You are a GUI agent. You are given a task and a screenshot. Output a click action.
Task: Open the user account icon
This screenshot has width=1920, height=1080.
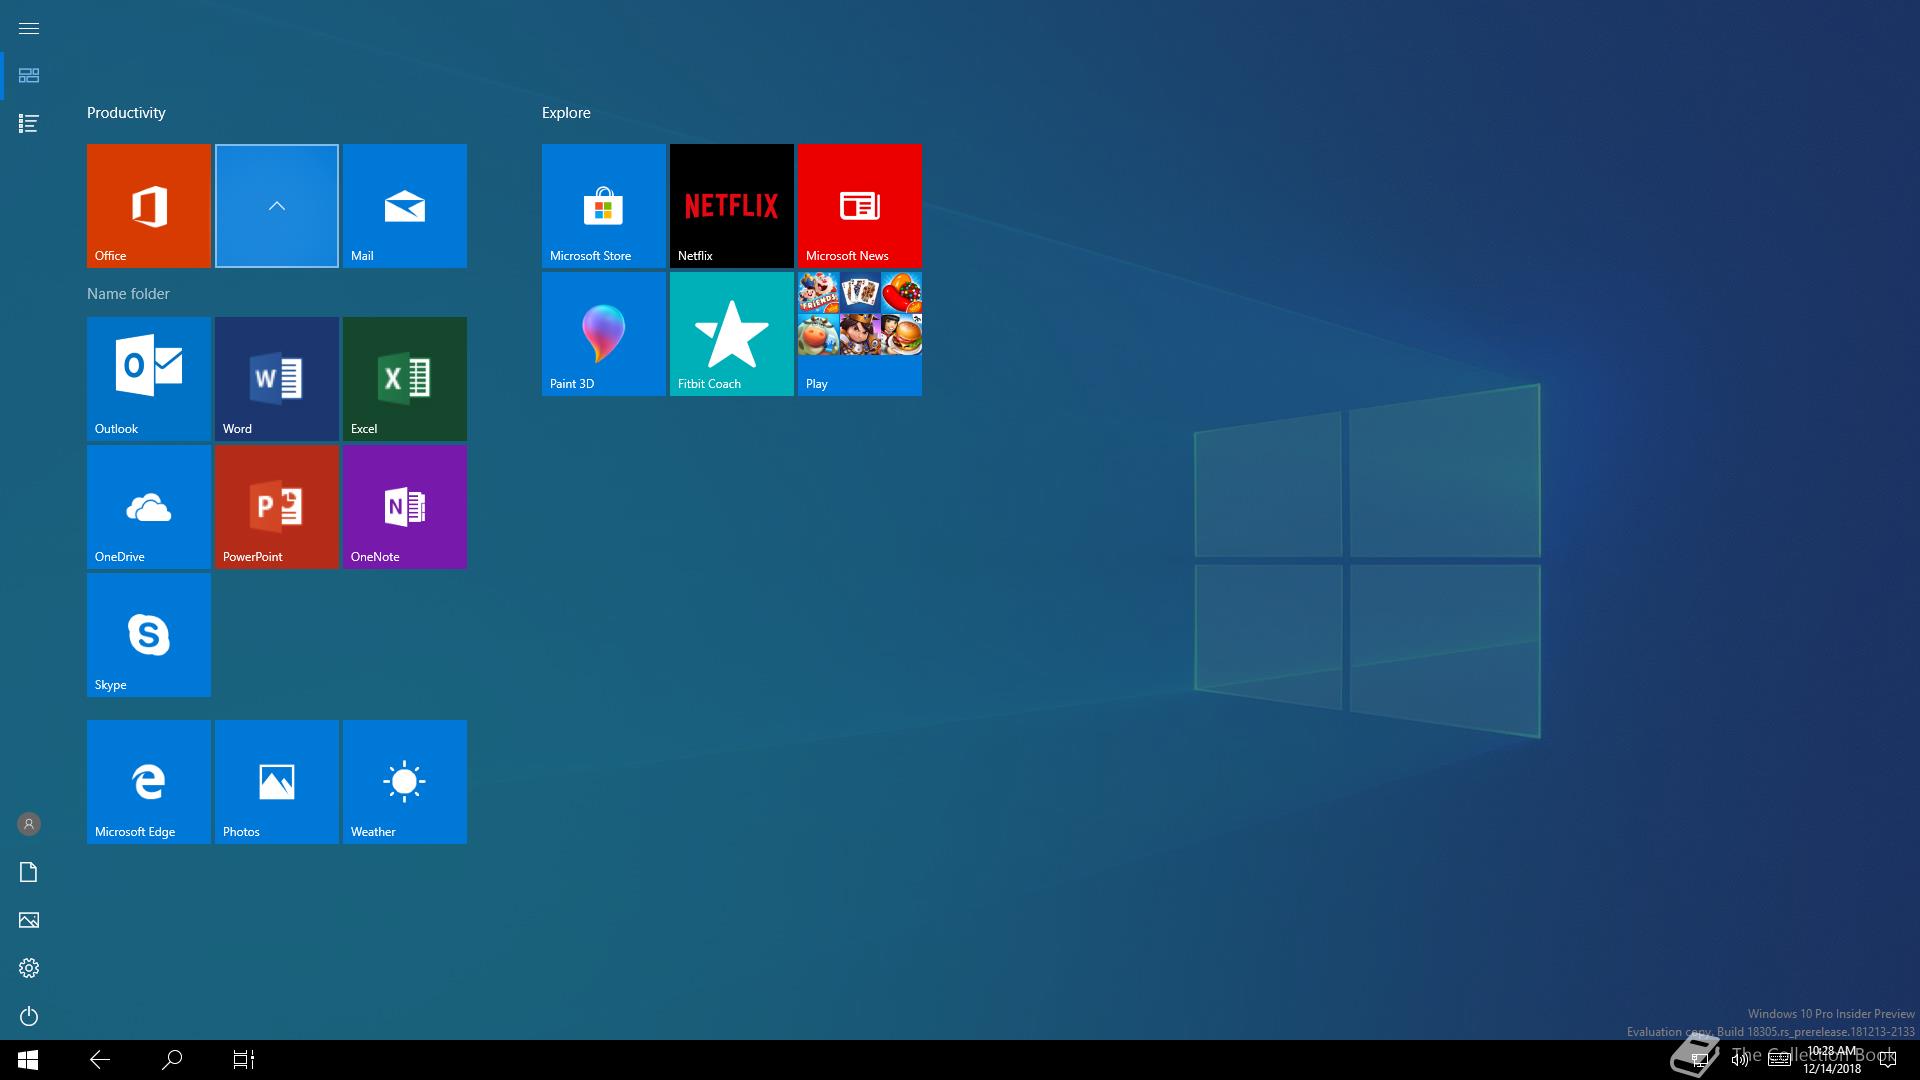pos(29,824)
